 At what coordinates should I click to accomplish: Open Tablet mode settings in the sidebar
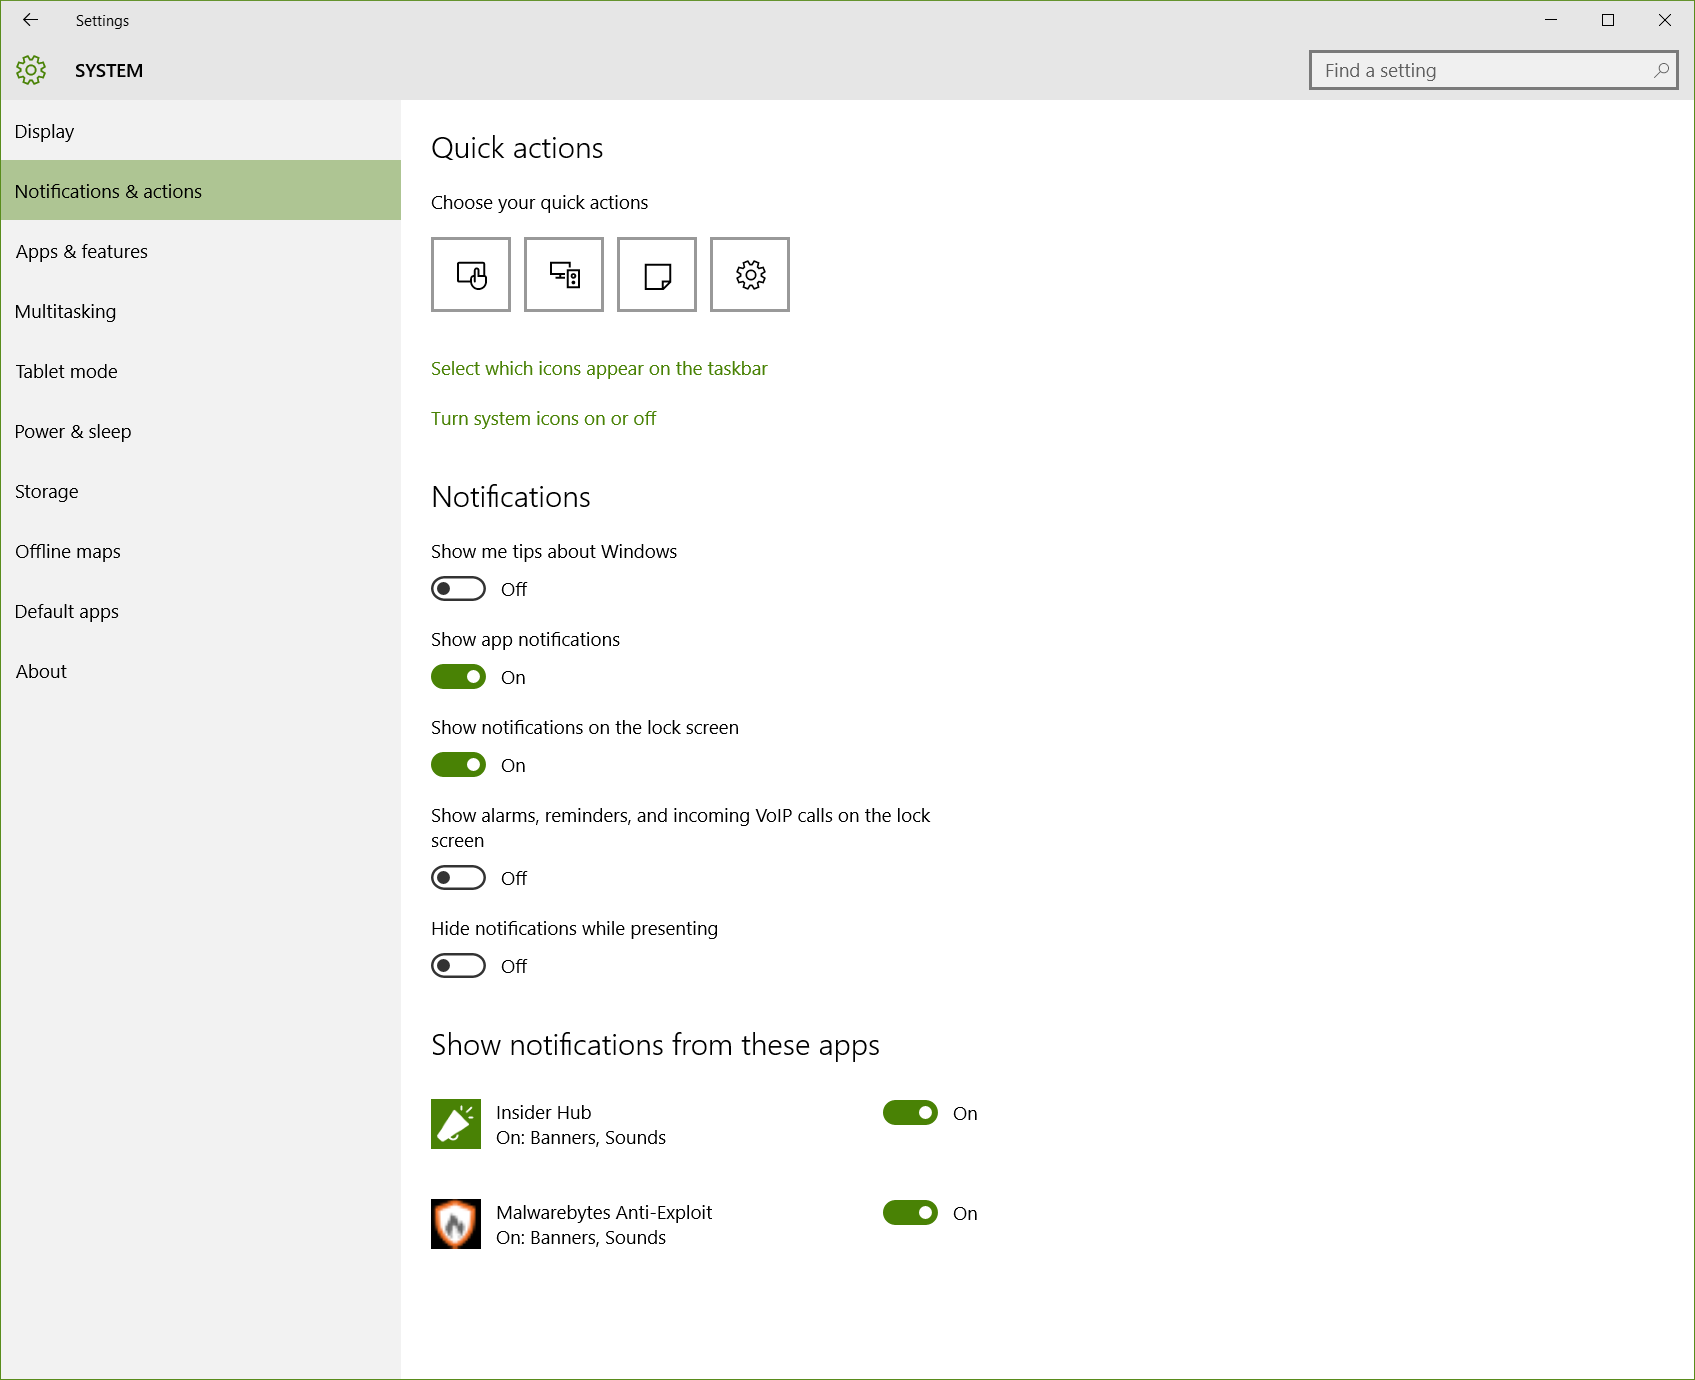[x=201, y=371]
